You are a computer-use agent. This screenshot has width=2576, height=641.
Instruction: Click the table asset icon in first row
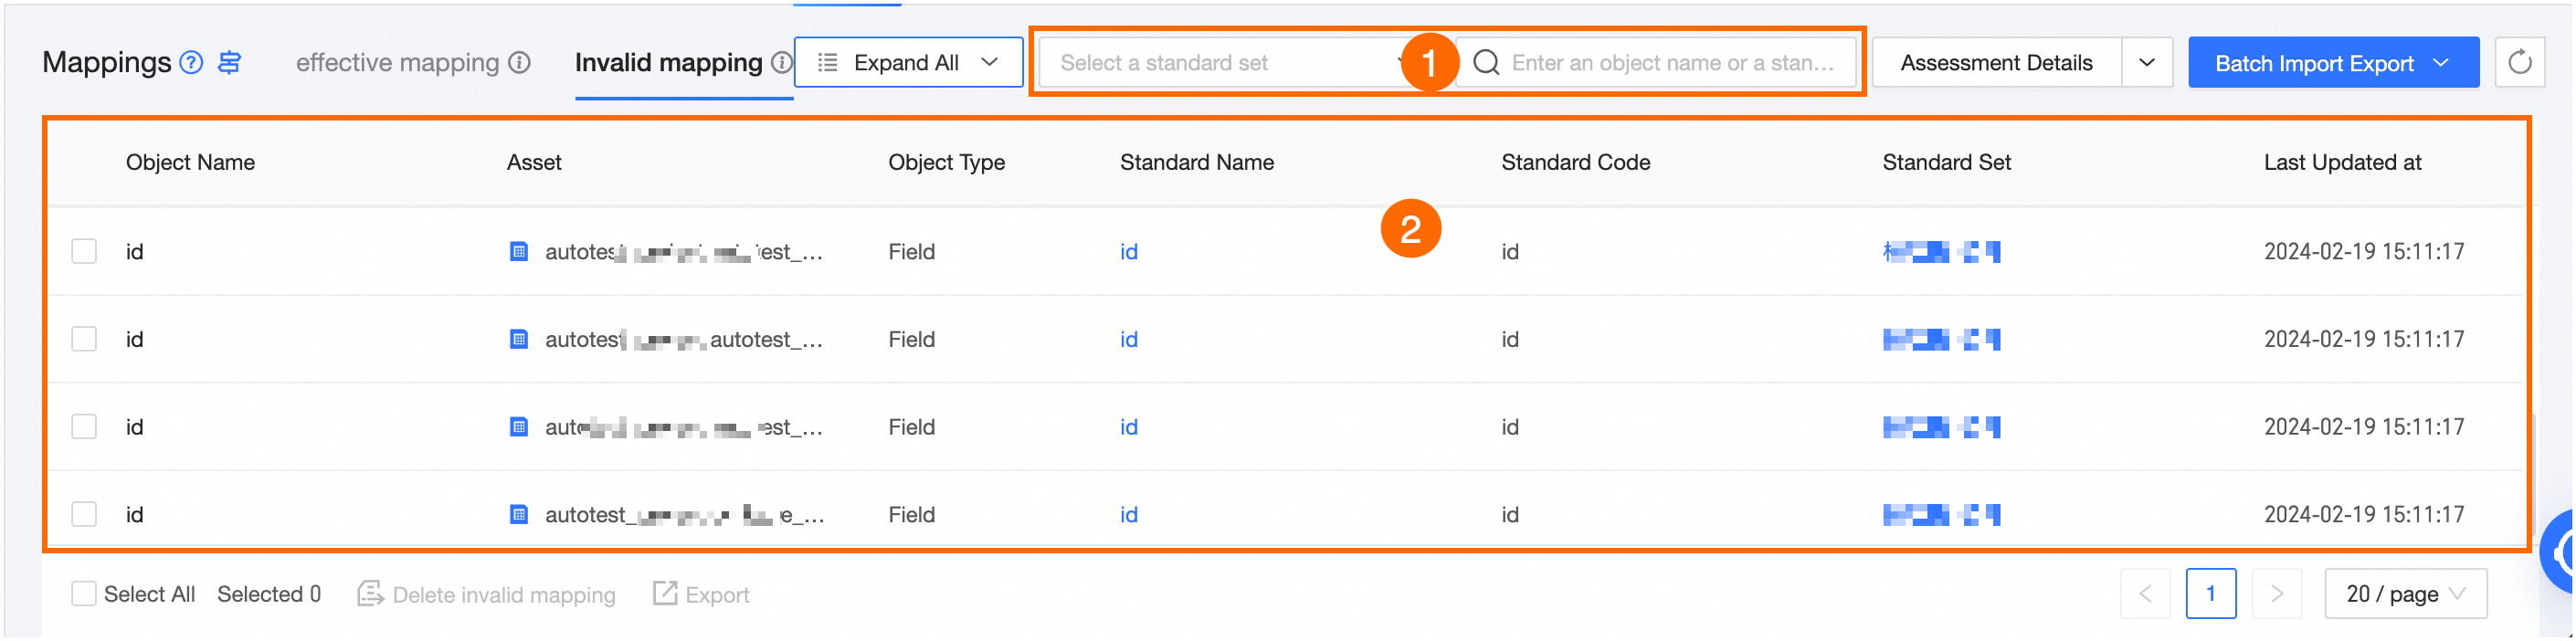[518, 251]
